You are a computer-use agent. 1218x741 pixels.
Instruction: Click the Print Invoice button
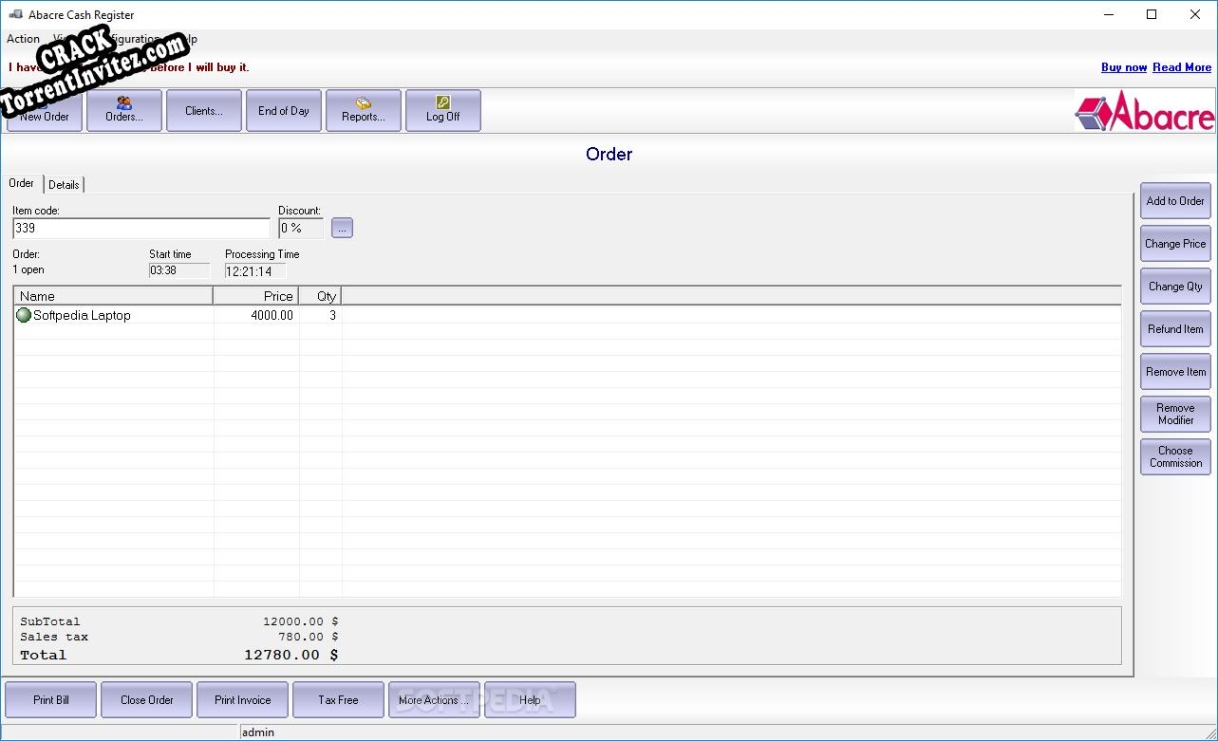(242, 699)
